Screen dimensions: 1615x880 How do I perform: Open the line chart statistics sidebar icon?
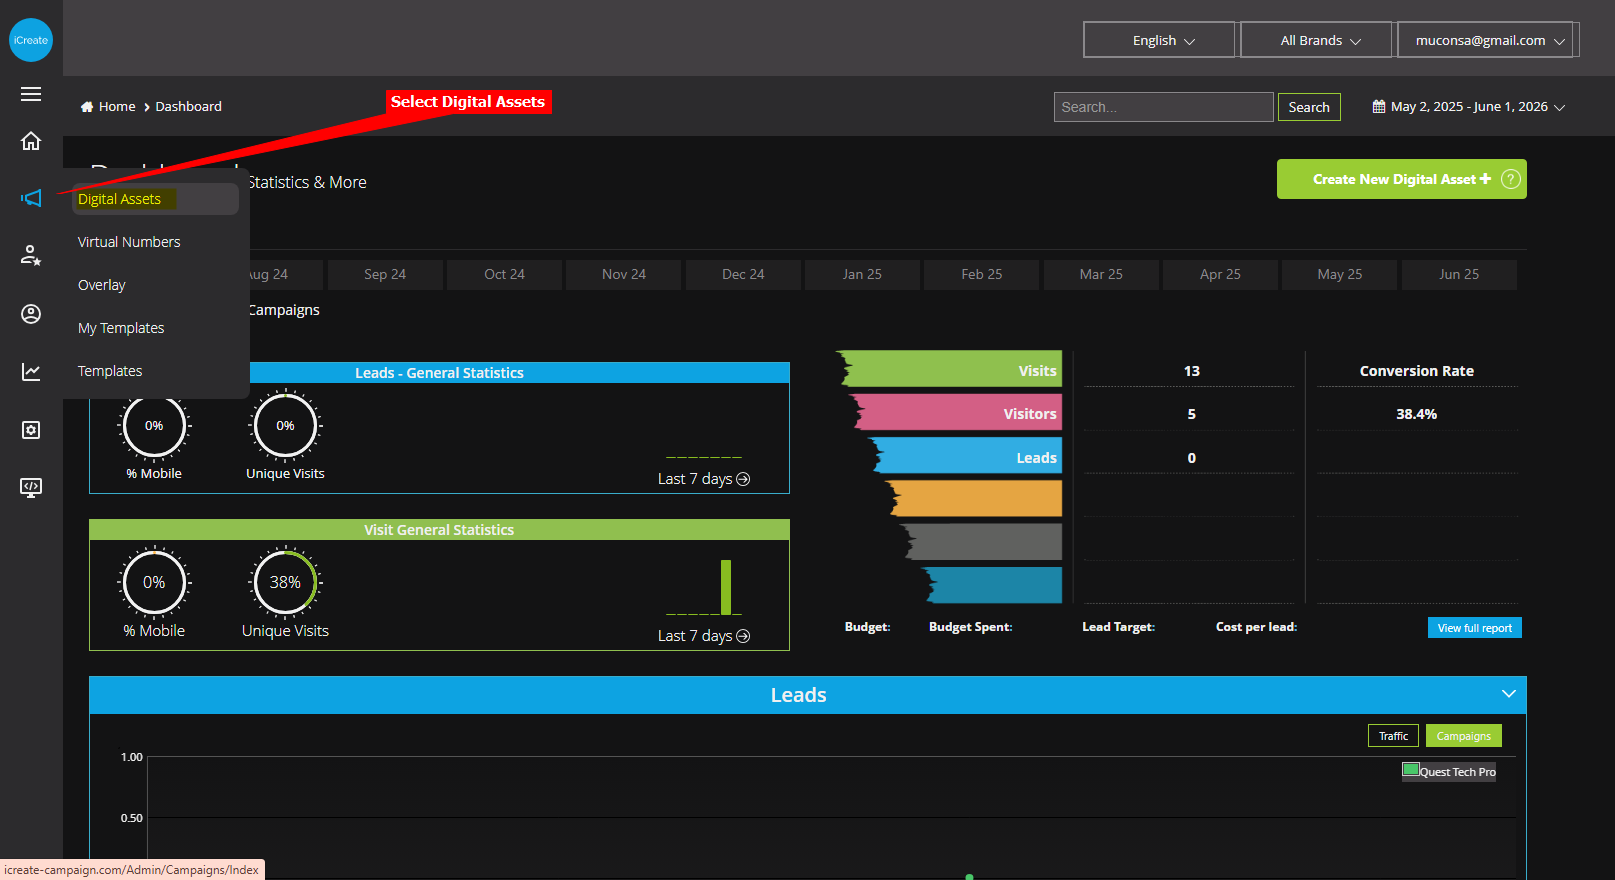[31, 372]
